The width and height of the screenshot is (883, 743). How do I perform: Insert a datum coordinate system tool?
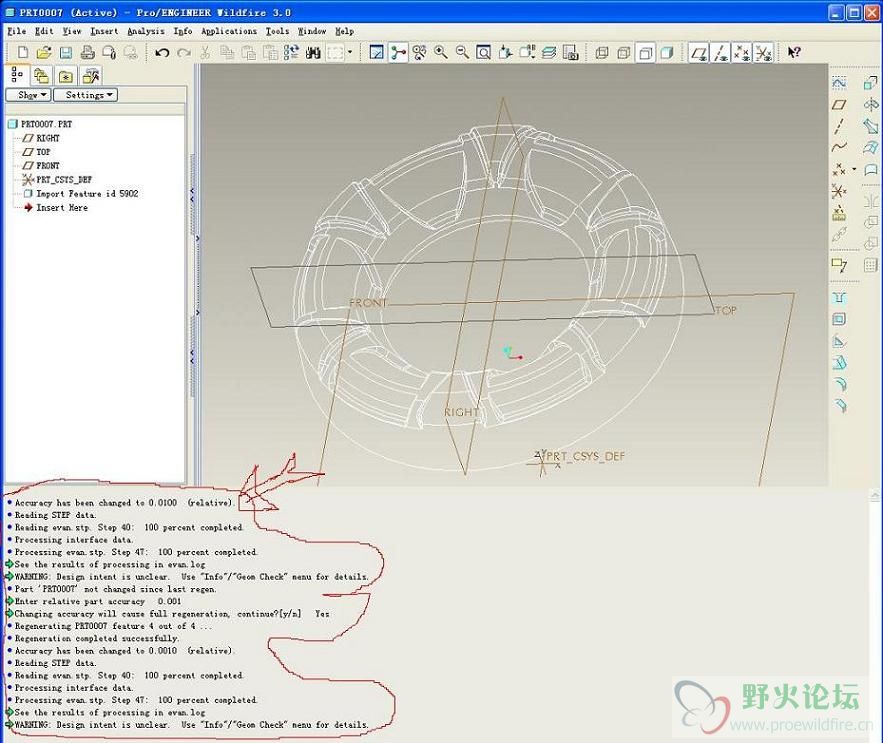pos(839,192)
